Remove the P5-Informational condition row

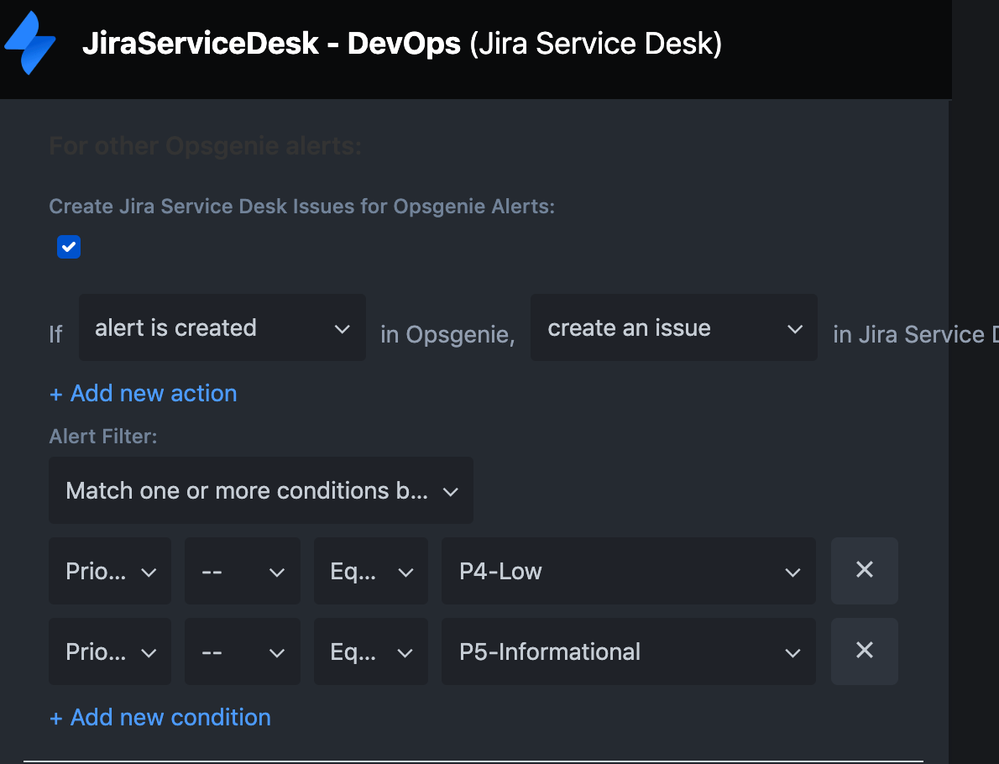(864, 651)
